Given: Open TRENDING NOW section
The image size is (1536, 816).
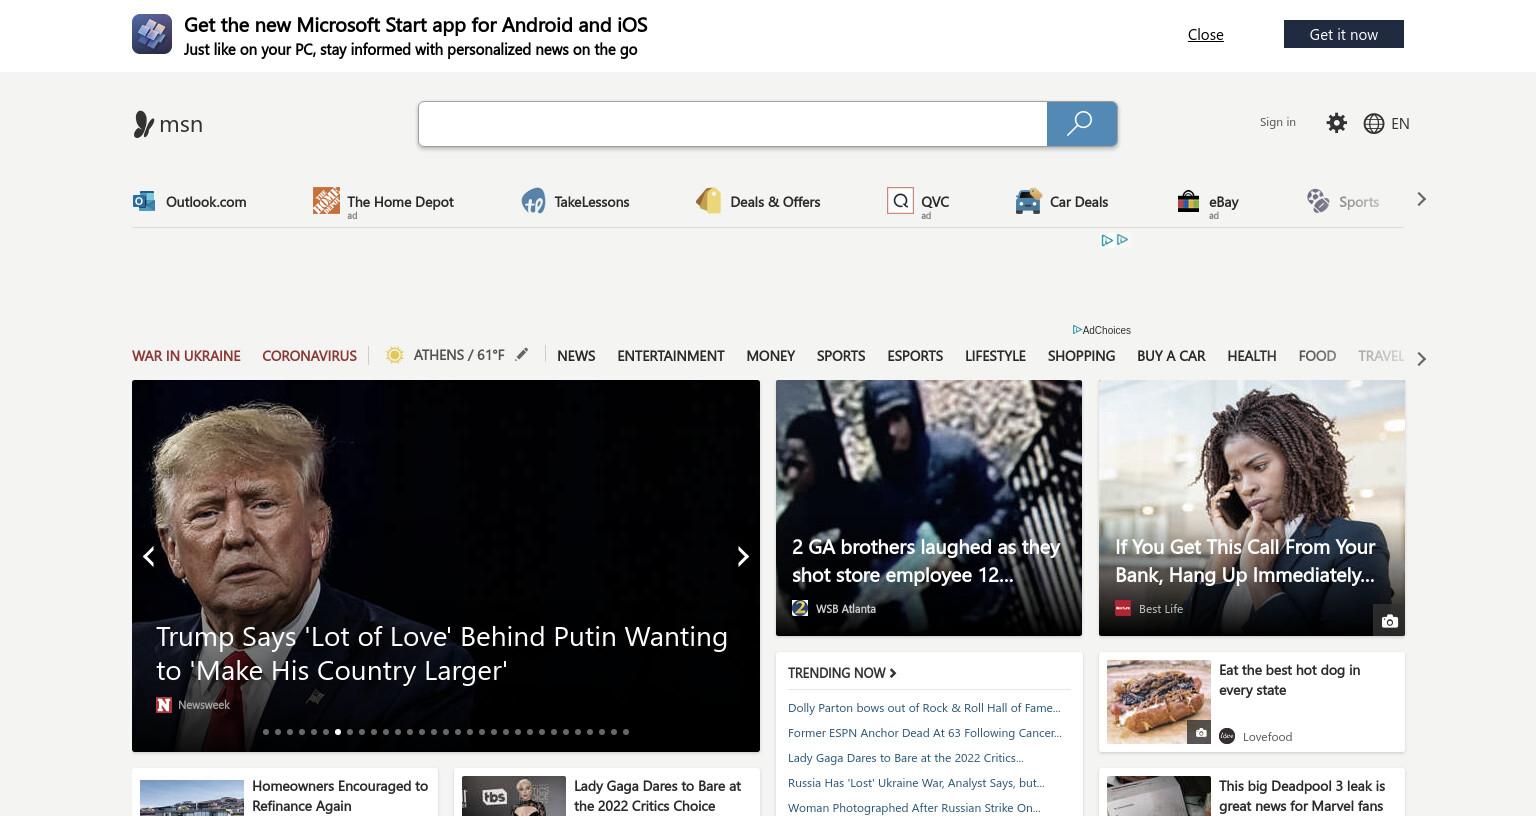Looking at the screenshot, I should [842, 673].
